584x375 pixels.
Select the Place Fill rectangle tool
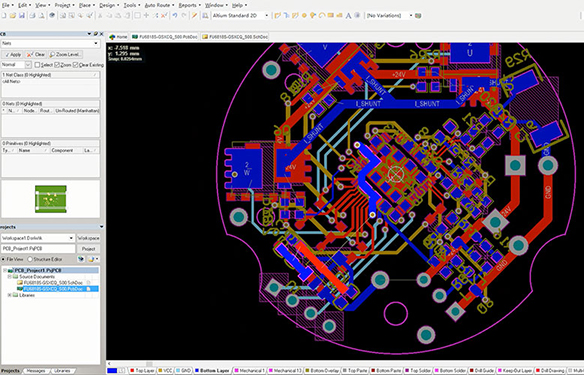click(330, 16)
